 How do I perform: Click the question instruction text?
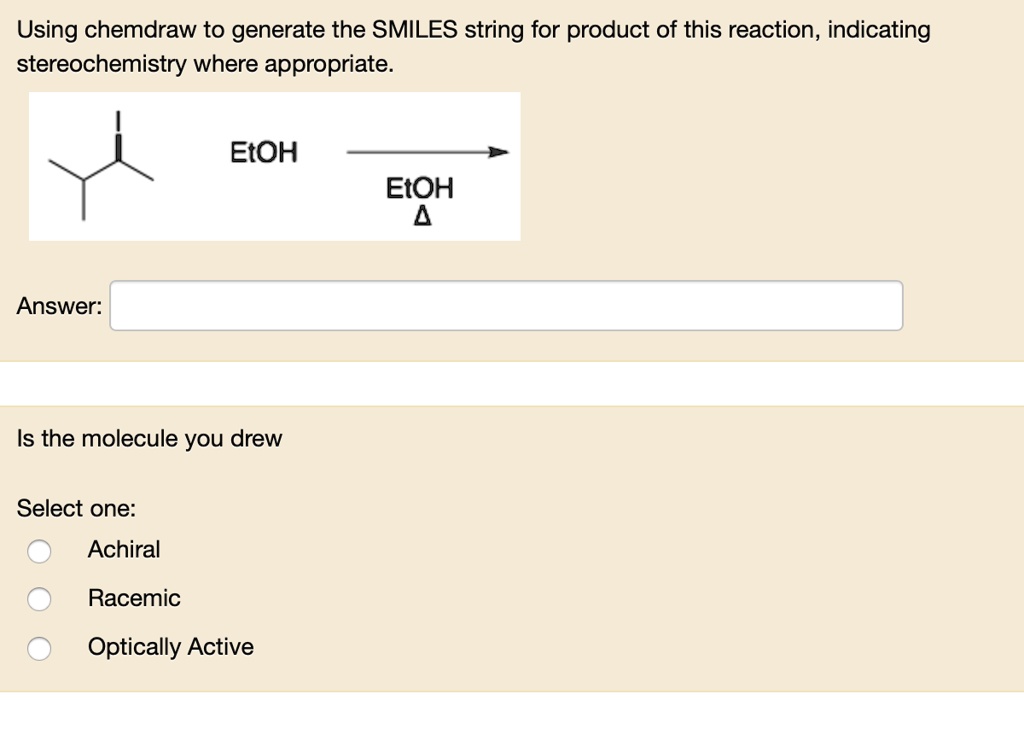click(x=470, y=29)
